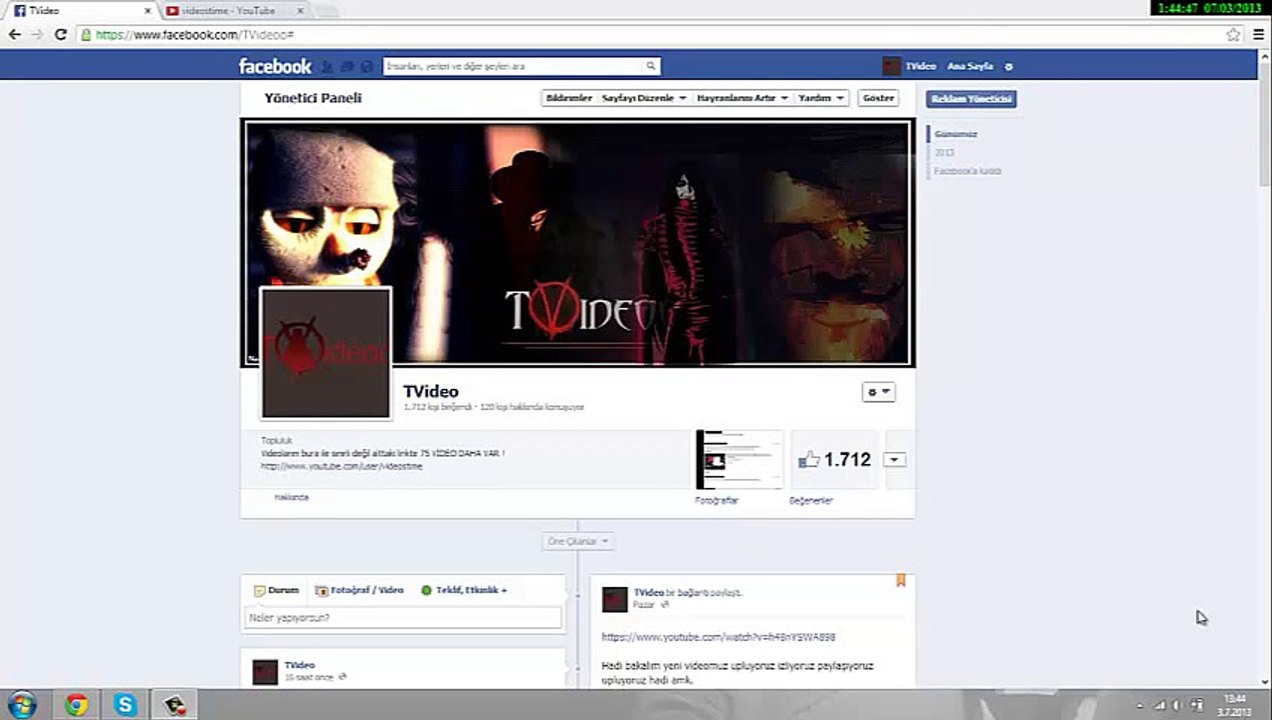
Task: Click the TVideo avatar on the shared-link post
Action: (615, 599)
